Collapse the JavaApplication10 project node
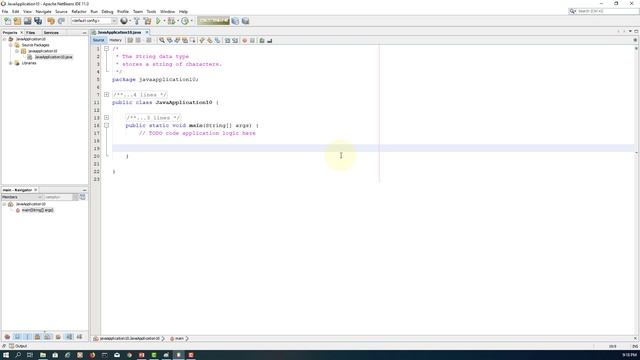 (x=4, y=39)
